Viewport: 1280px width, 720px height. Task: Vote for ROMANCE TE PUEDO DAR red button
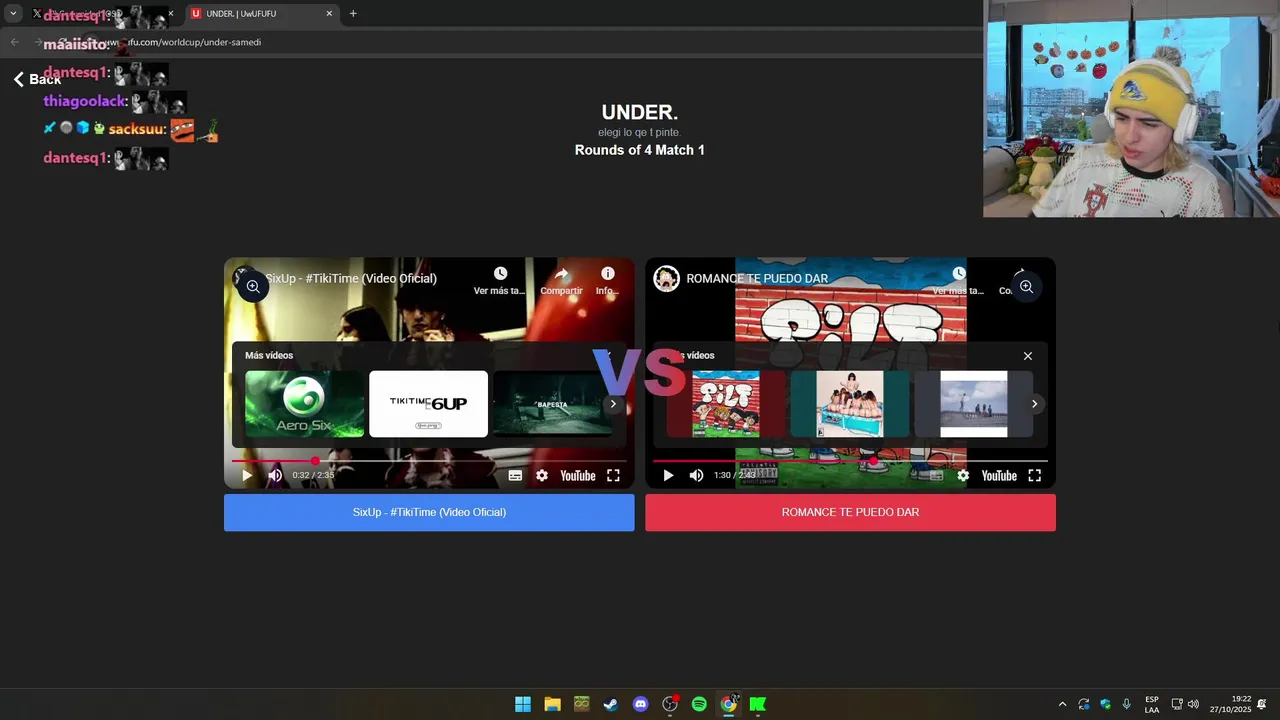850,512
